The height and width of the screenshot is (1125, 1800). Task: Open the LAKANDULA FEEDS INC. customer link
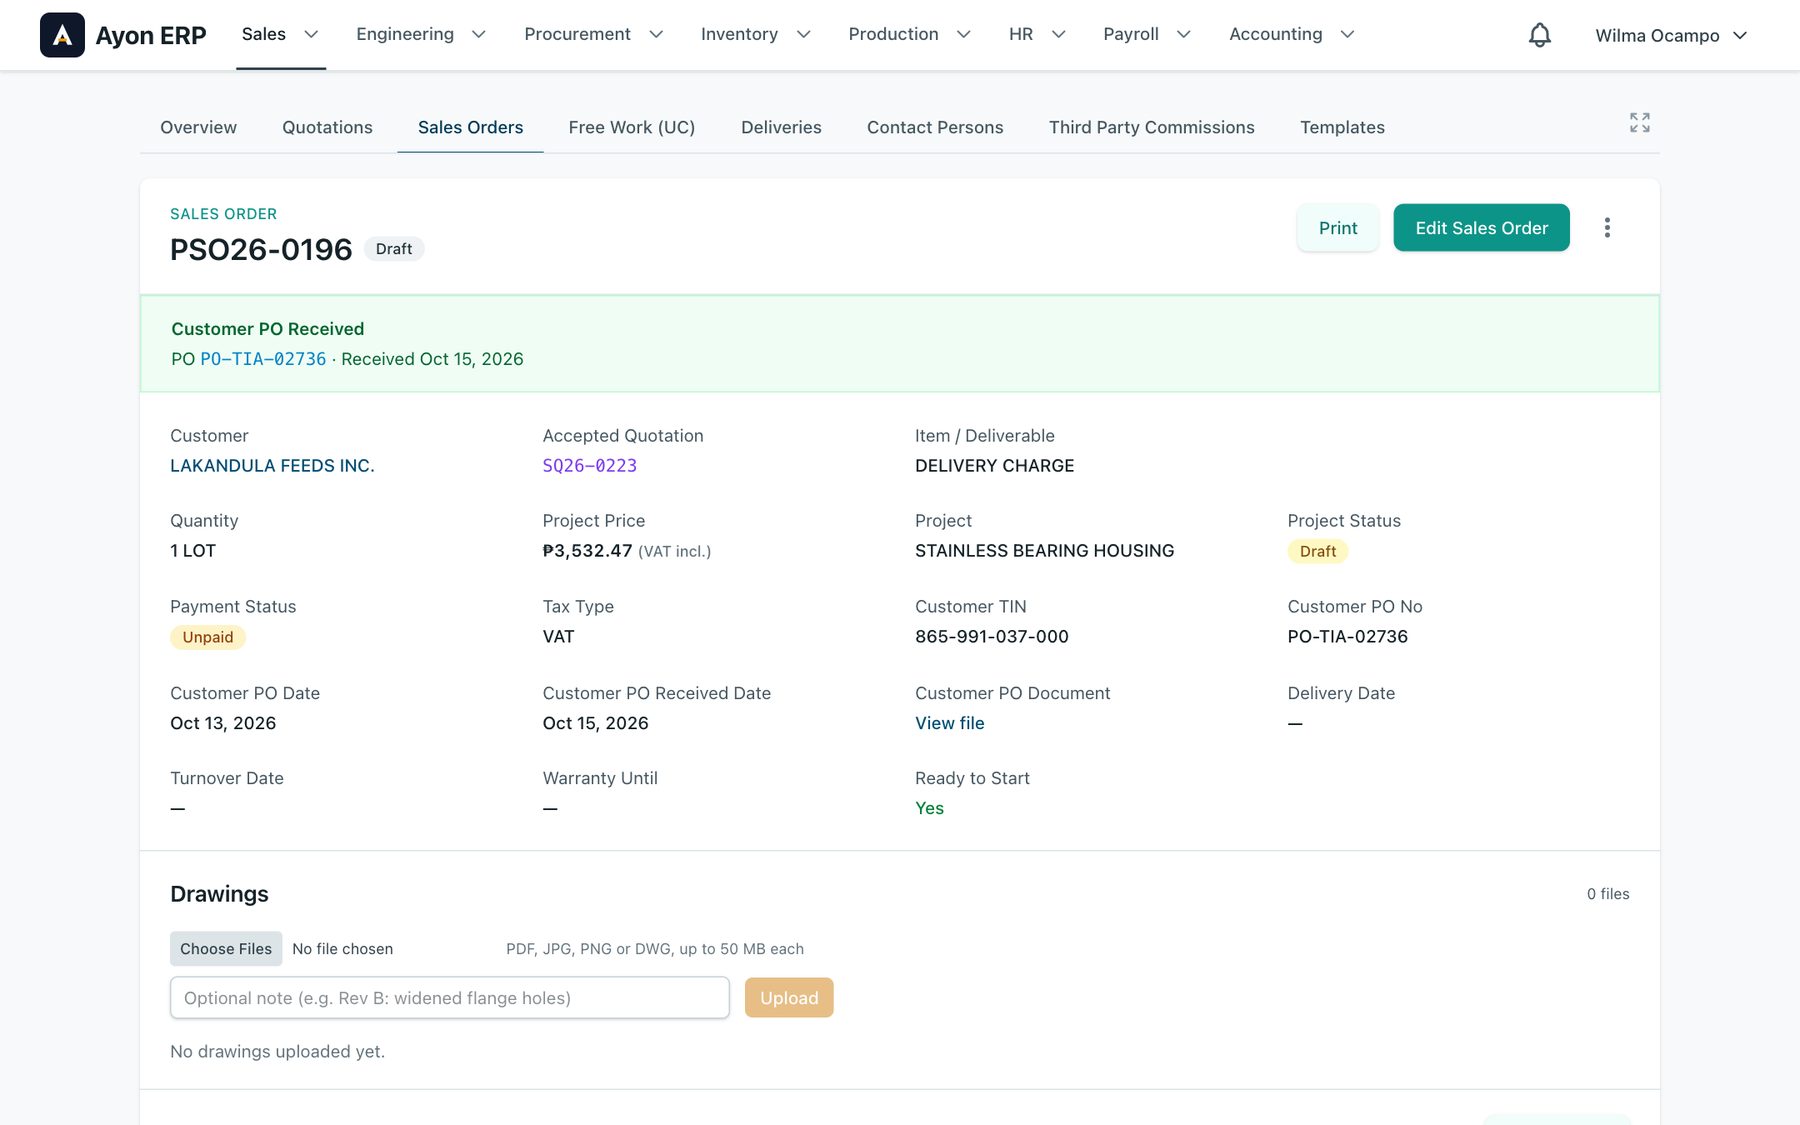point(272,466)
